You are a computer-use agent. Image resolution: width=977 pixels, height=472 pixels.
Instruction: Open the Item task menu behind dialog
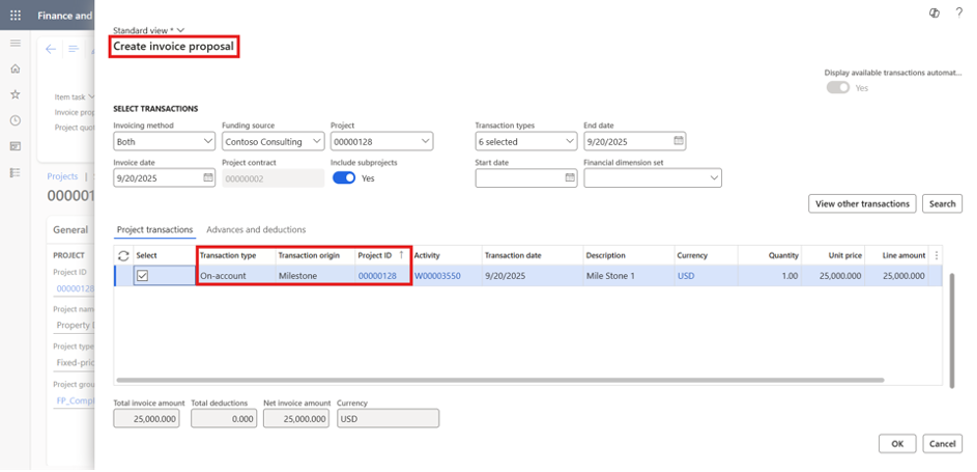74,97
